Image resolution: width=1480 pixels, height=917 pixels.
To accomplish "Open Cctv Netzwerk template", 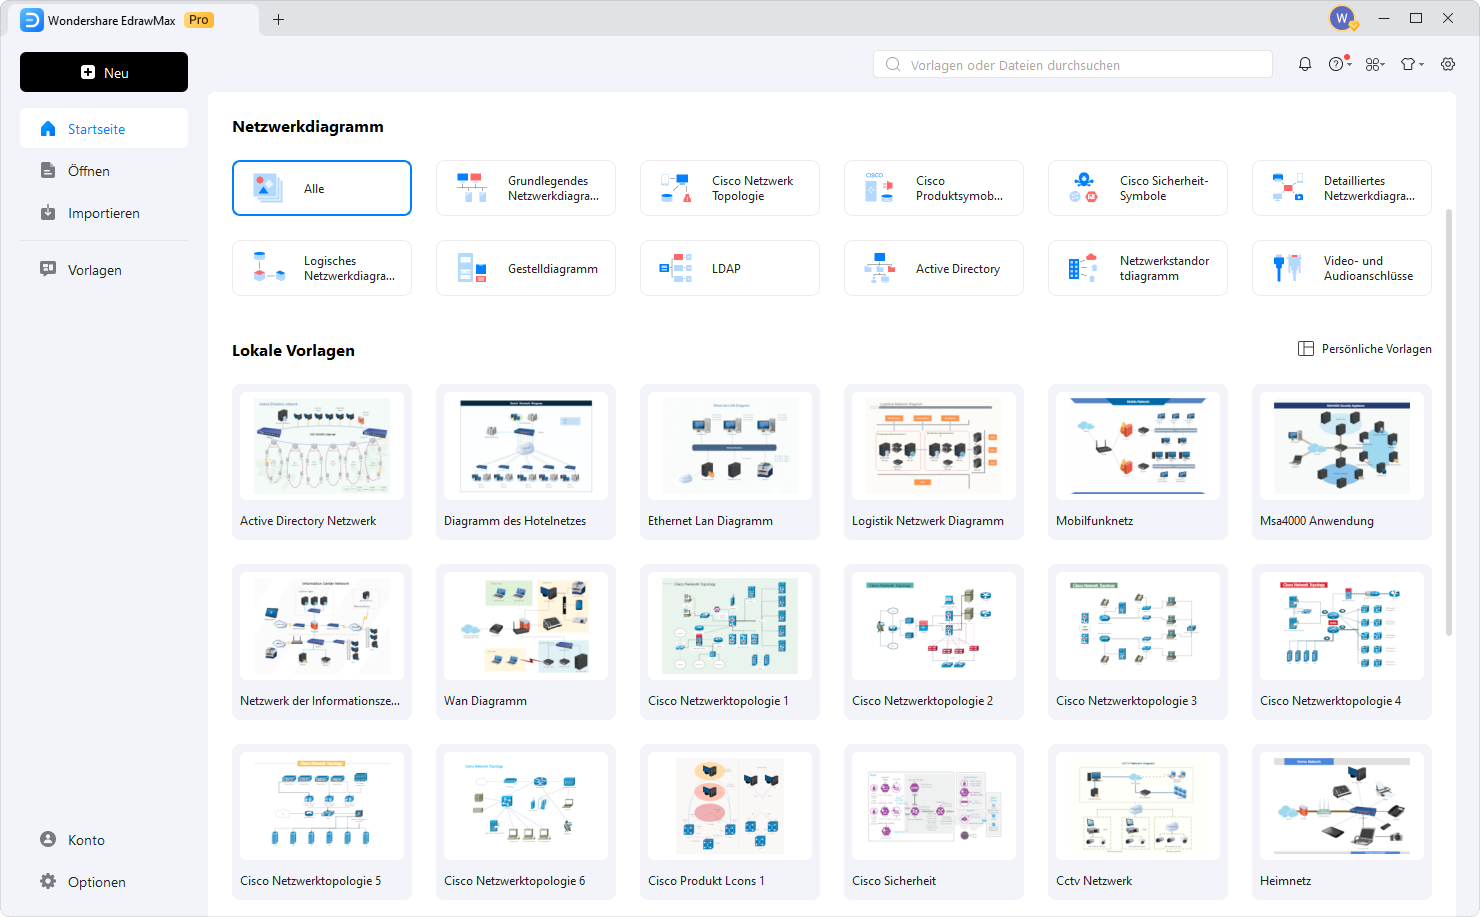I will coord(1138,822).
